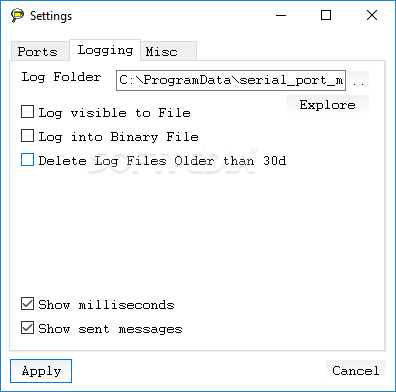Apply the settings changes

pyautogui.click(x=41, y=371)
